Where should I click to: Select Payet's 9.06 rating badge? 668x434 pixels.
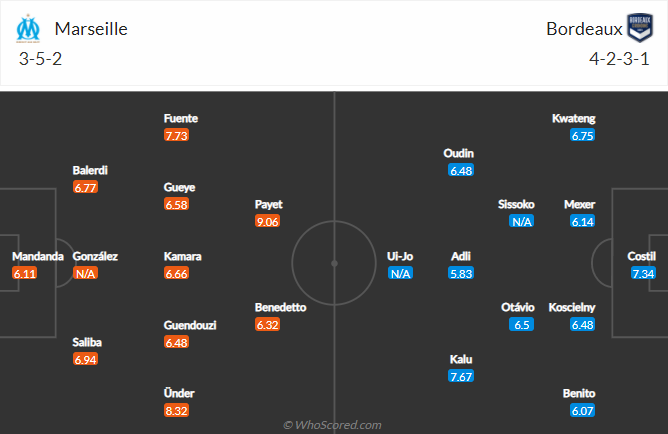click(267, 221)
